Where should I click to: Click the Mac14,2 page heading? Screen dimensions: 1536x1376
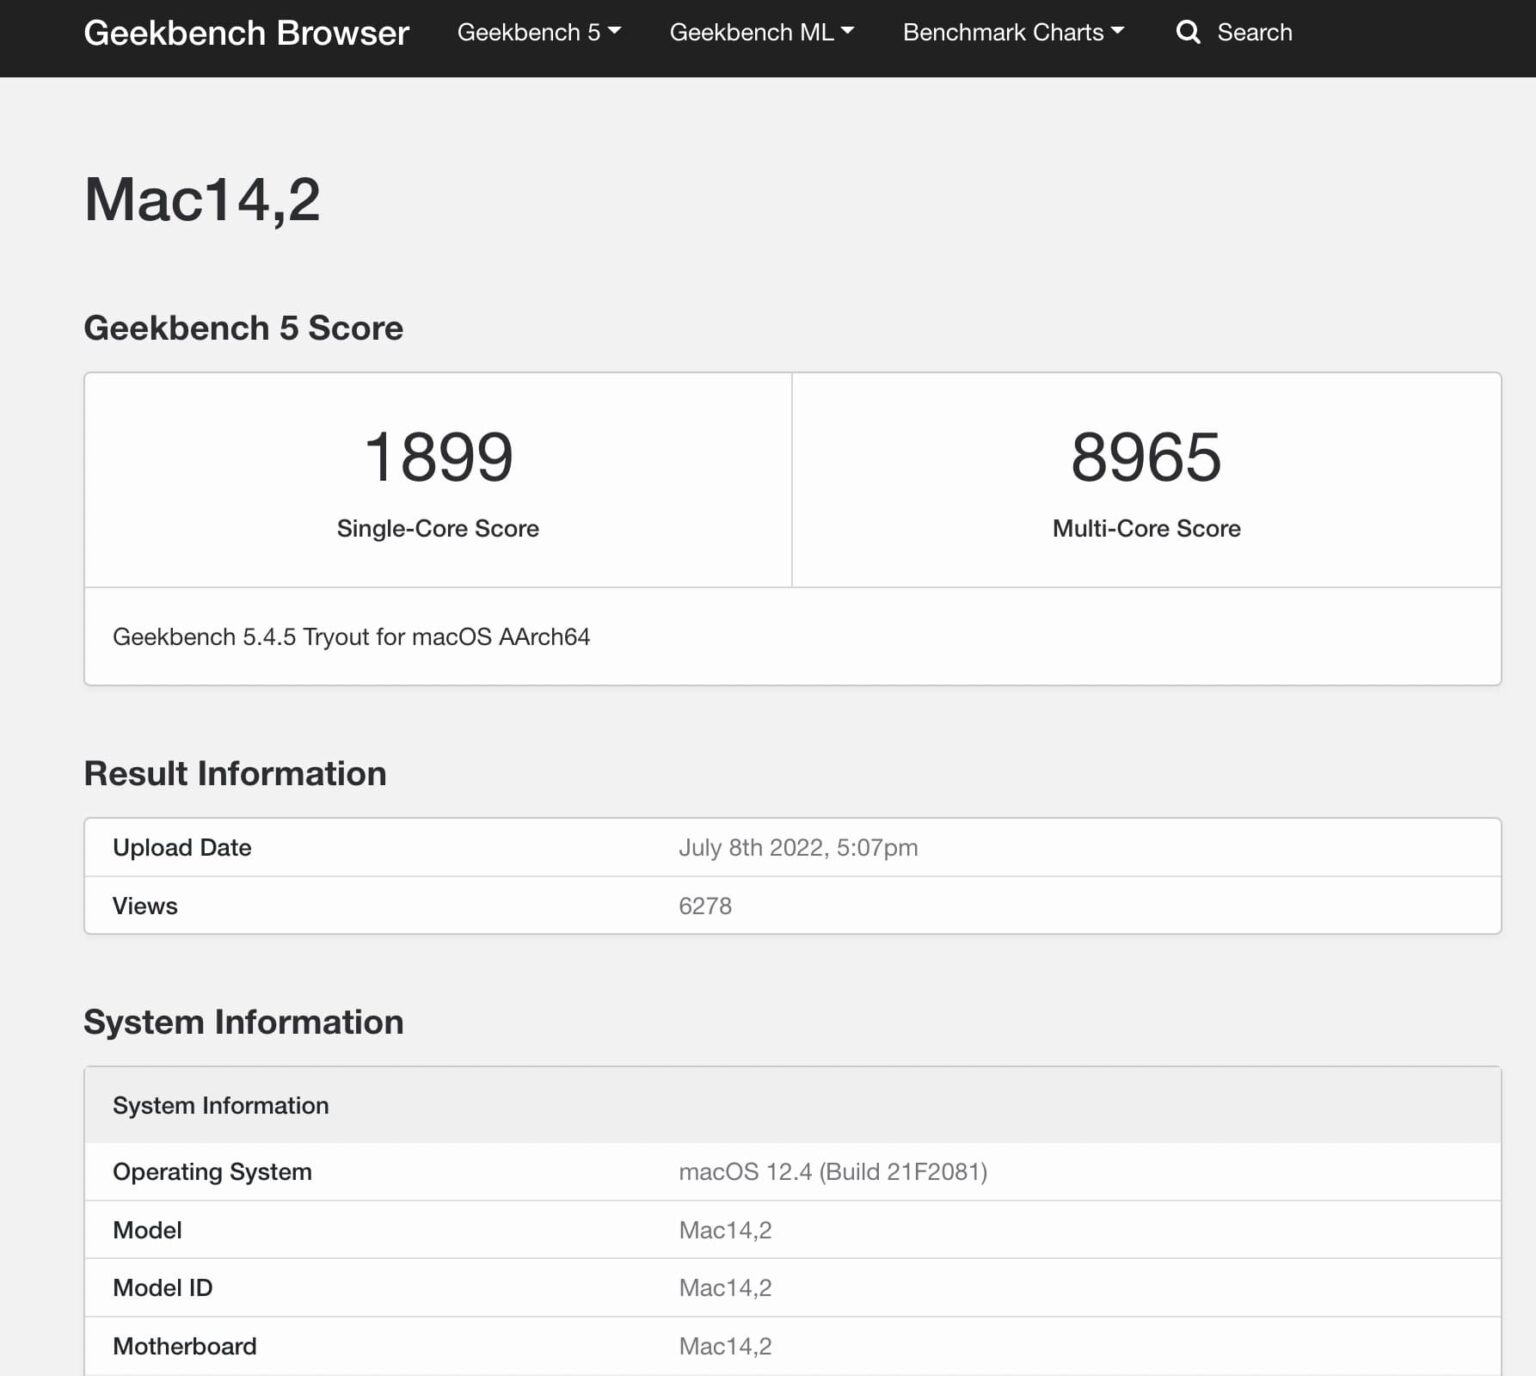[x=202, y=201]
